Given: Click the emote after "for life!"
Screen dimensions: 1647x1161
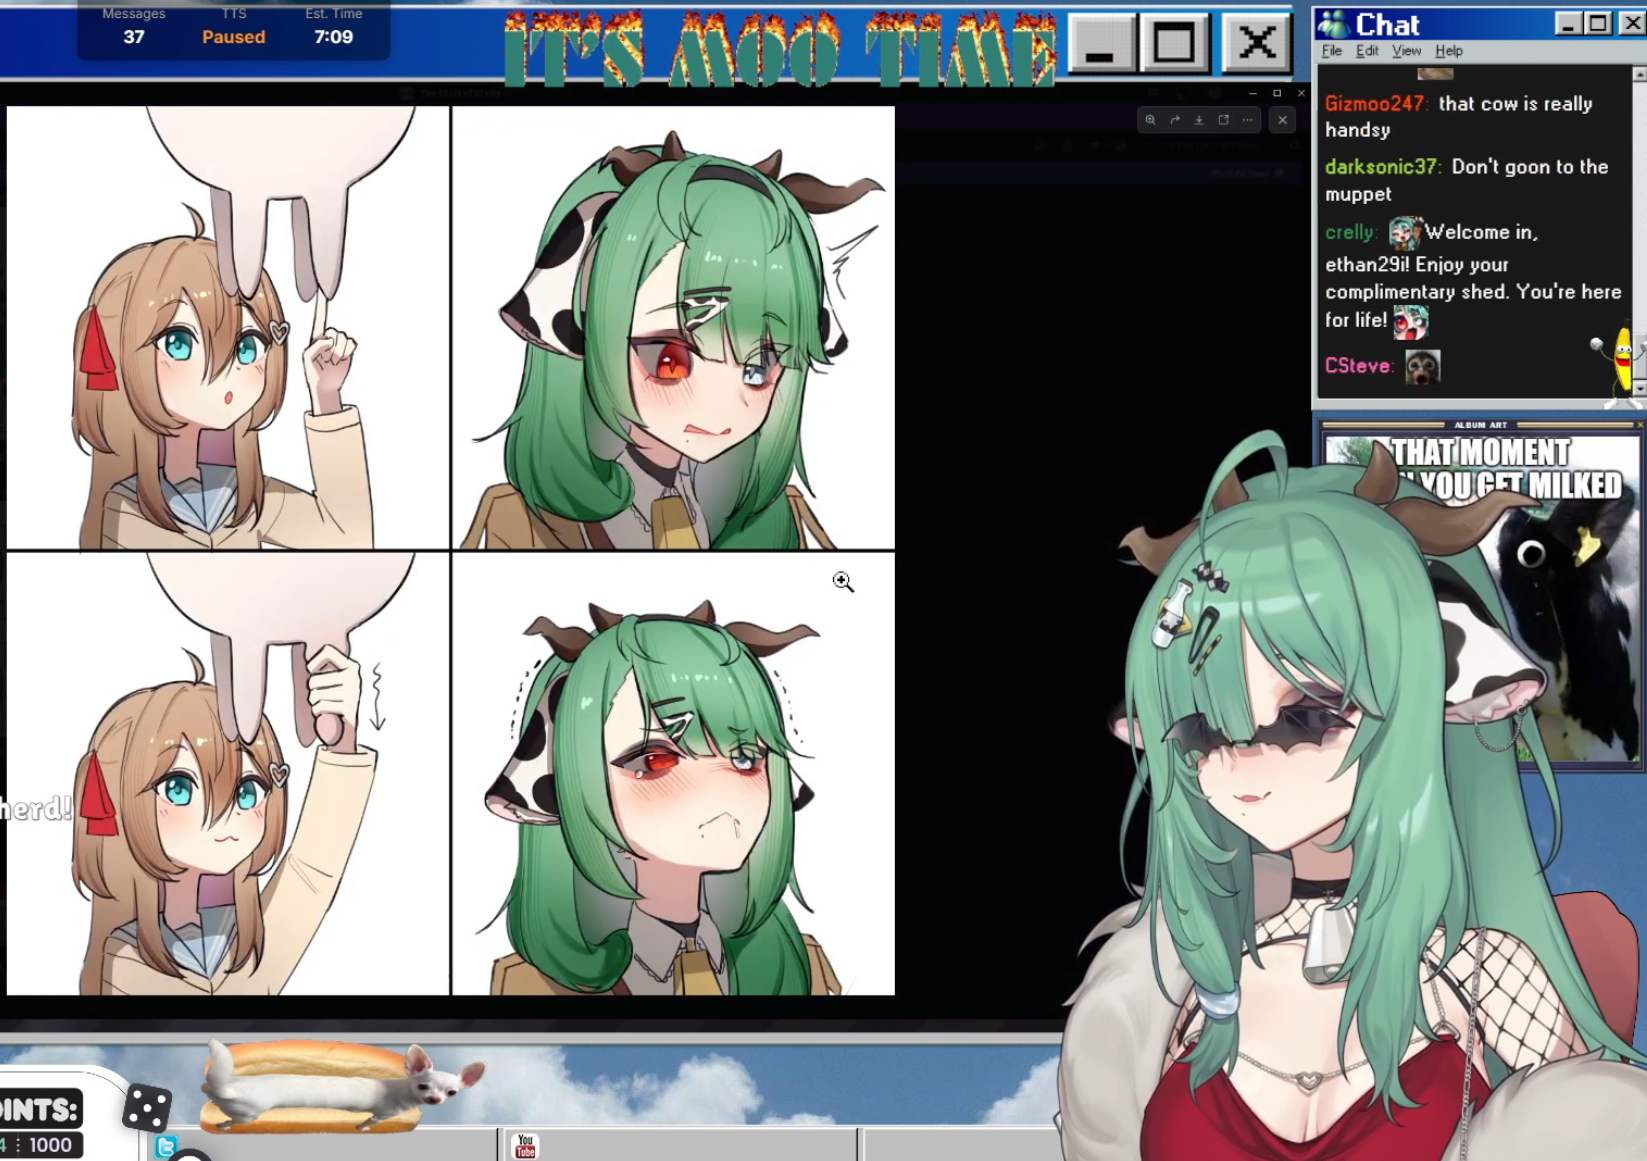Looking at the screenshot, I should (x=1410, y=321).
